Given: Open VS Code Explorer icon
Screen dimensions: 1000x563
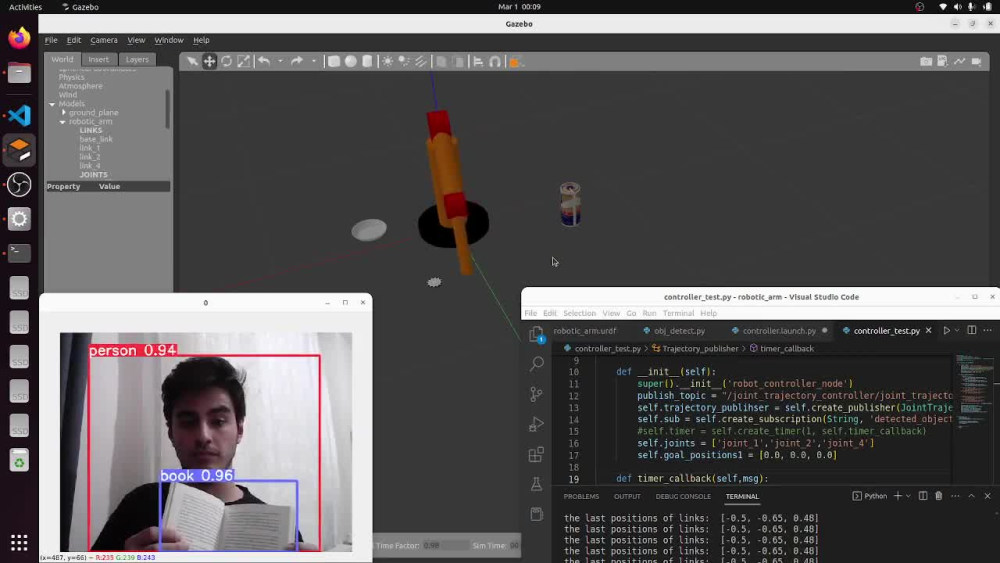Looking at the screenshot, I should pos(536,334).
